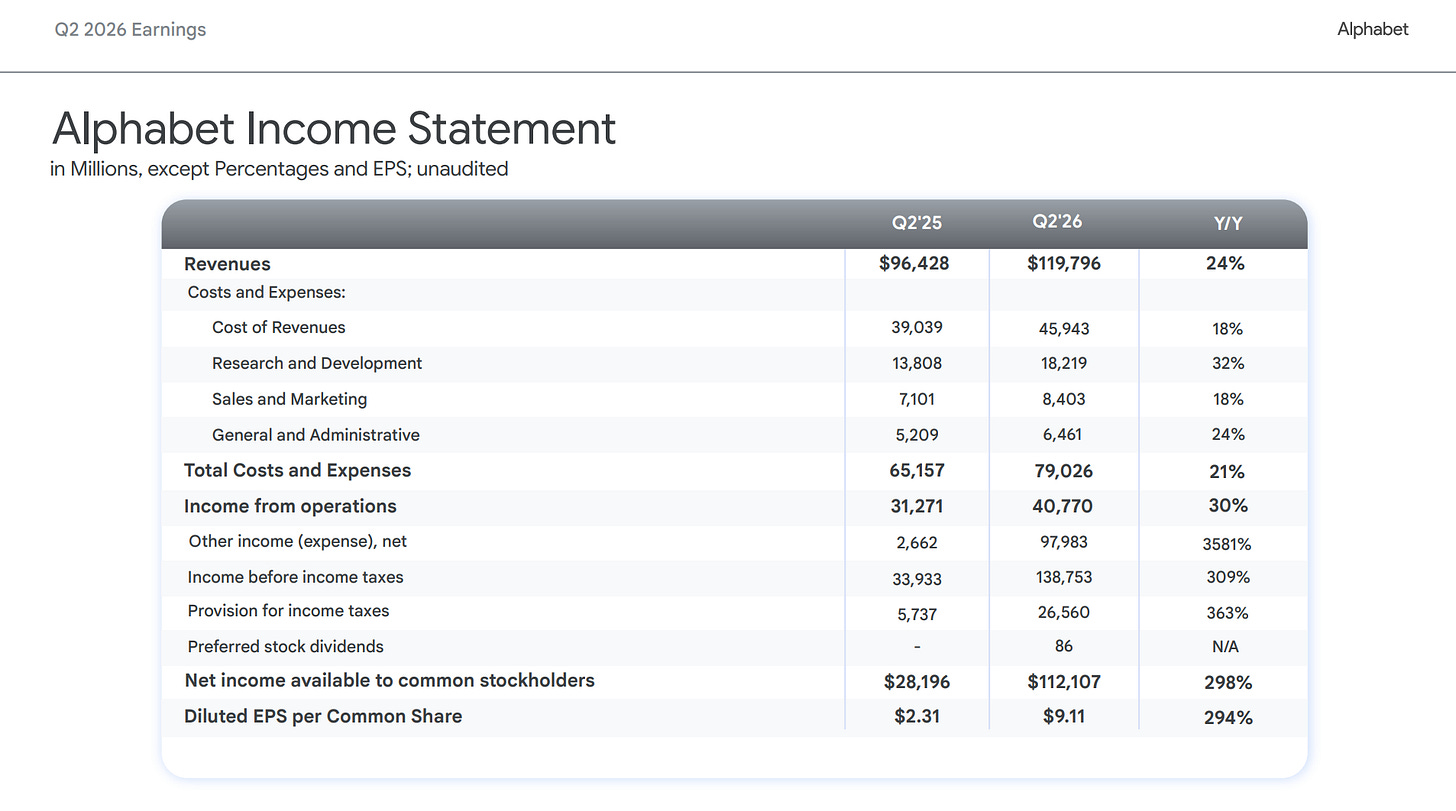Select the "Cost of Revenues" row label
The width and height of the screenshot is (1456, 811).
(x=279, y=327)
